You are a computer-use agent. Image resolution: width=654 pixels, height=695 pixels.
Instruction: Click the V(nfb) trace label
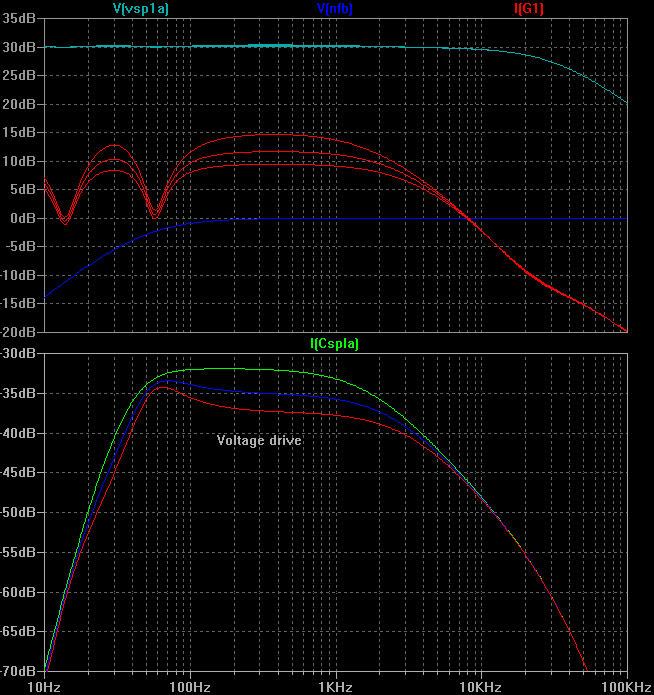335,8
